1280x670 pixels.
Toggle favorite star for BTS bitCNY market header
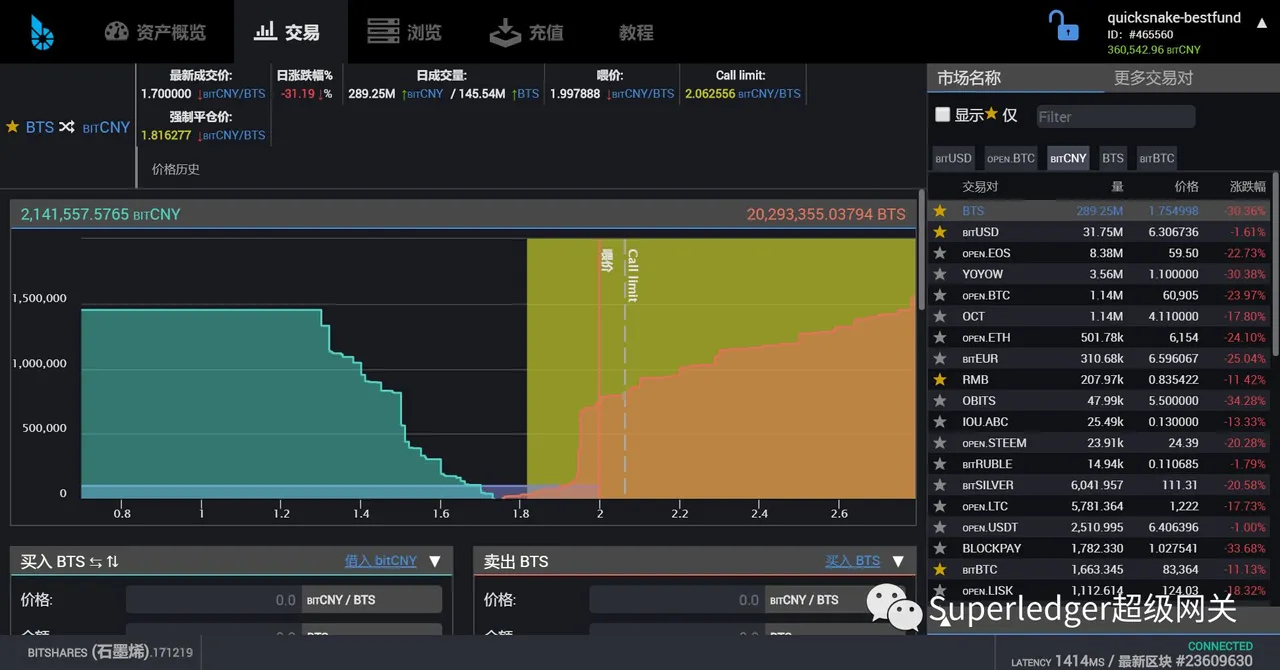(12, 127)
